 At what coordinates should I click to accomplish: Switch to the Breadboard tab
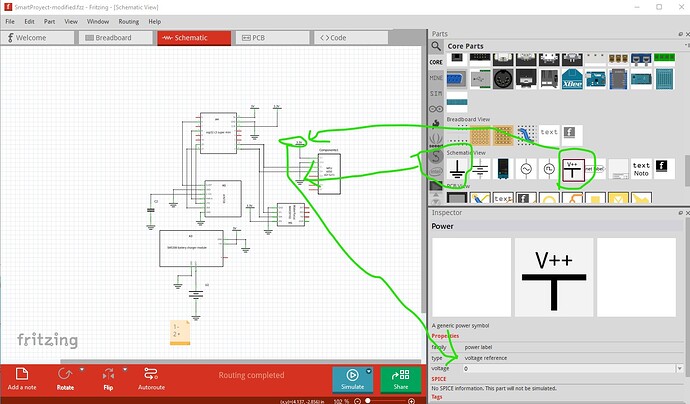[117, 38]
